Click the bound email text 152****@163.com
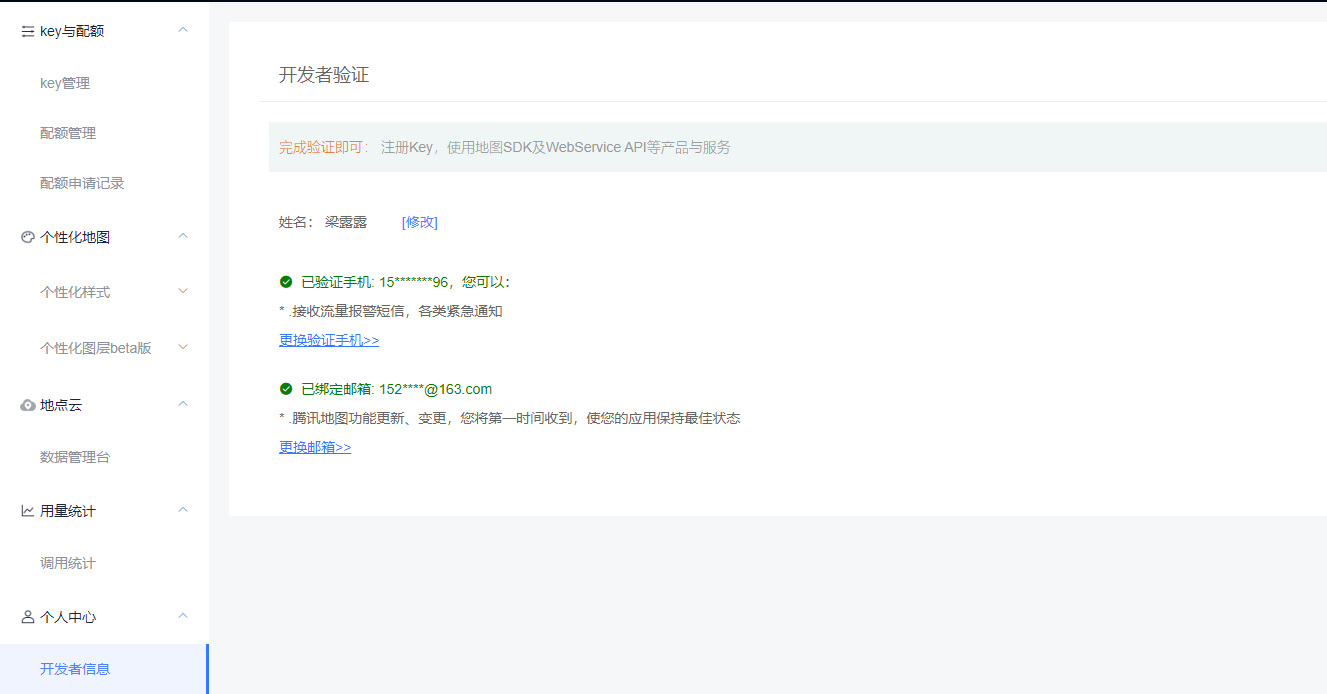Screen dimensions: 1327x694 coord(436,389)
